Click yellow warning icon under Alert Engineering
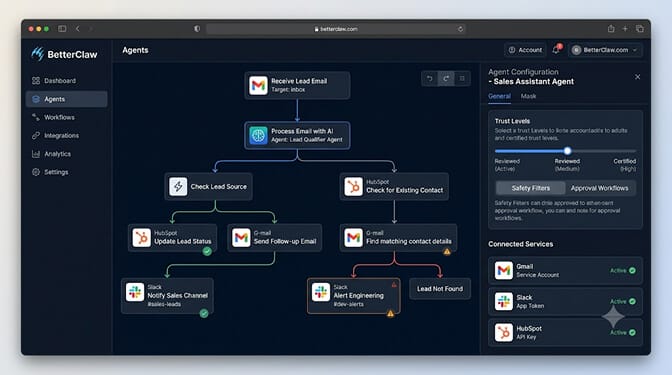Screen dimensions: 672x375 [x=390, y=314]
